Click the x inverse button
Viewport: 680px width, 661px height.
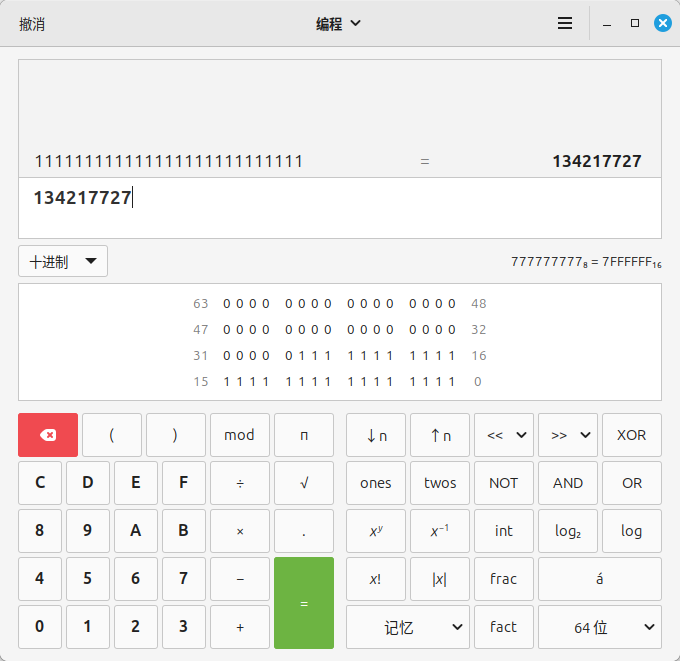[x=440, y=531]
